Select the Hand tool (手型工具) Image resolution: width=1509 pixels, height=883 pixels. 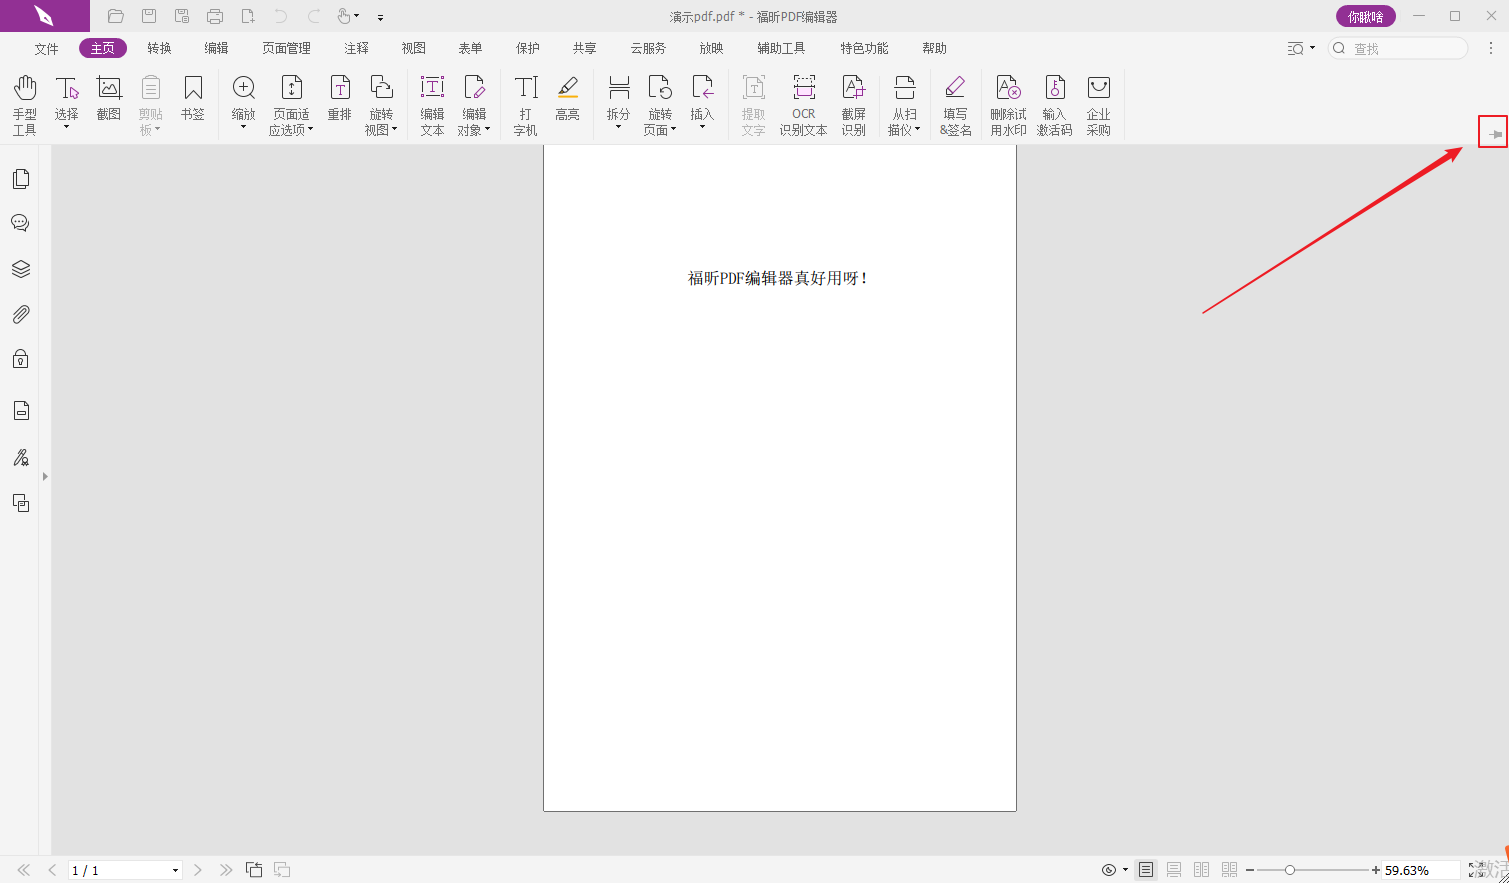click(x=25, y=104)
